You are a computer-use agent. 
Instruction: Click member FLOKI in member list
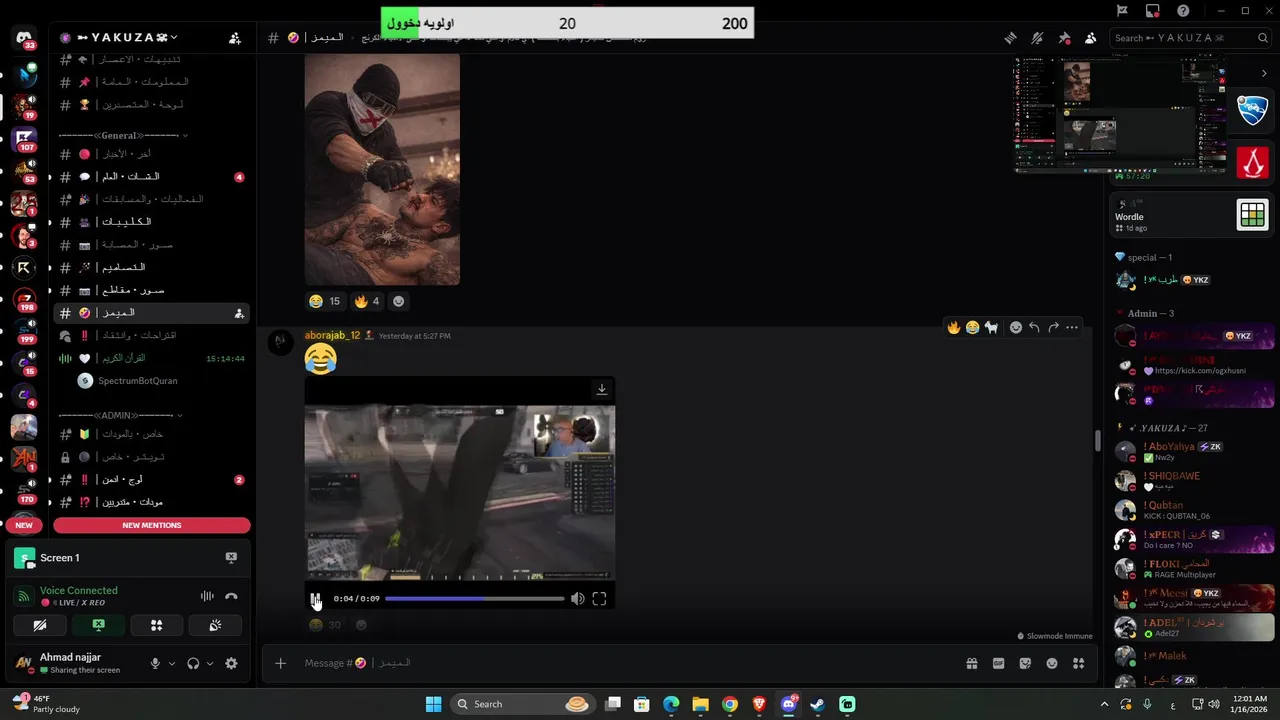pos(1193,568)
